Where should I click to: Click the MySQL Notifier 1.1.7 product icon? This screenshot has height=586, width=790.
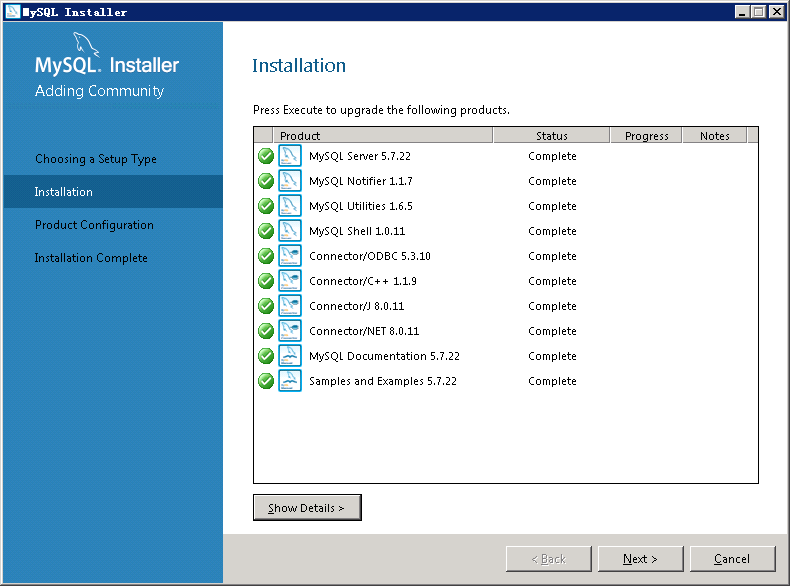(x=290, y=181)
